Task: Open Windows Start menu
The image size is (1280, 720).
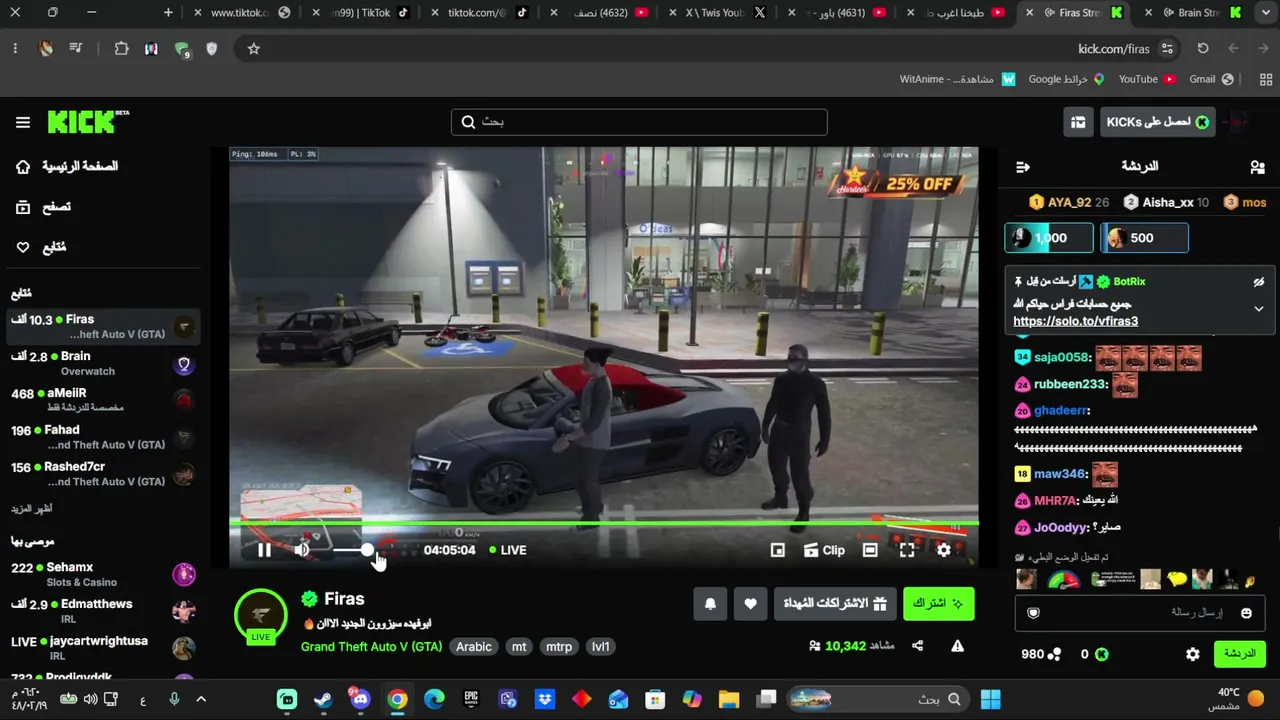Action: pos(990,699)
